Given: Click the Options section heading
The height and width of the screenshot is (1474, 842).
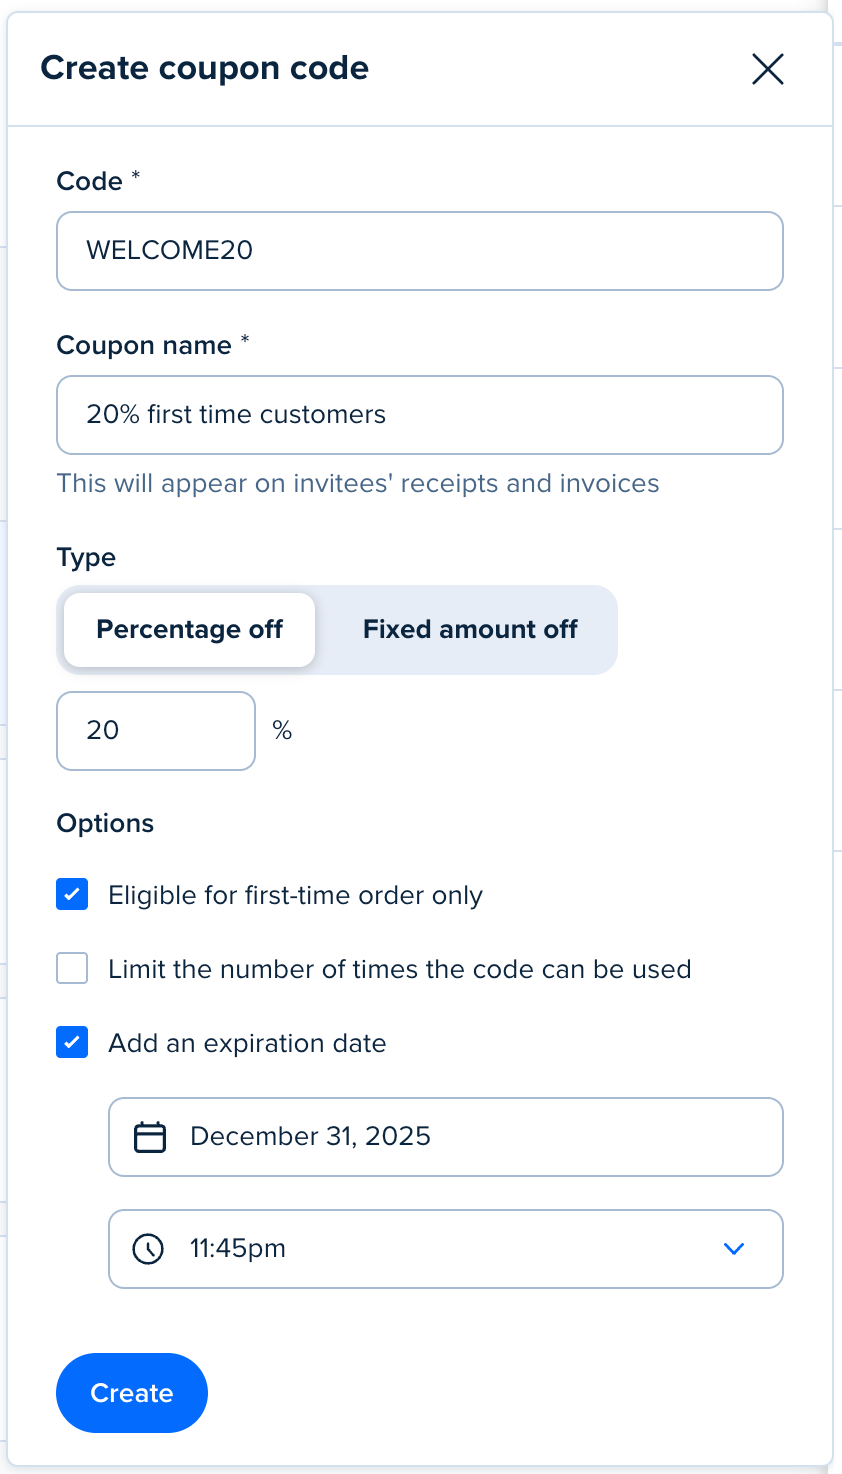Looking at the screenshot, I should (x=105, y=823).
